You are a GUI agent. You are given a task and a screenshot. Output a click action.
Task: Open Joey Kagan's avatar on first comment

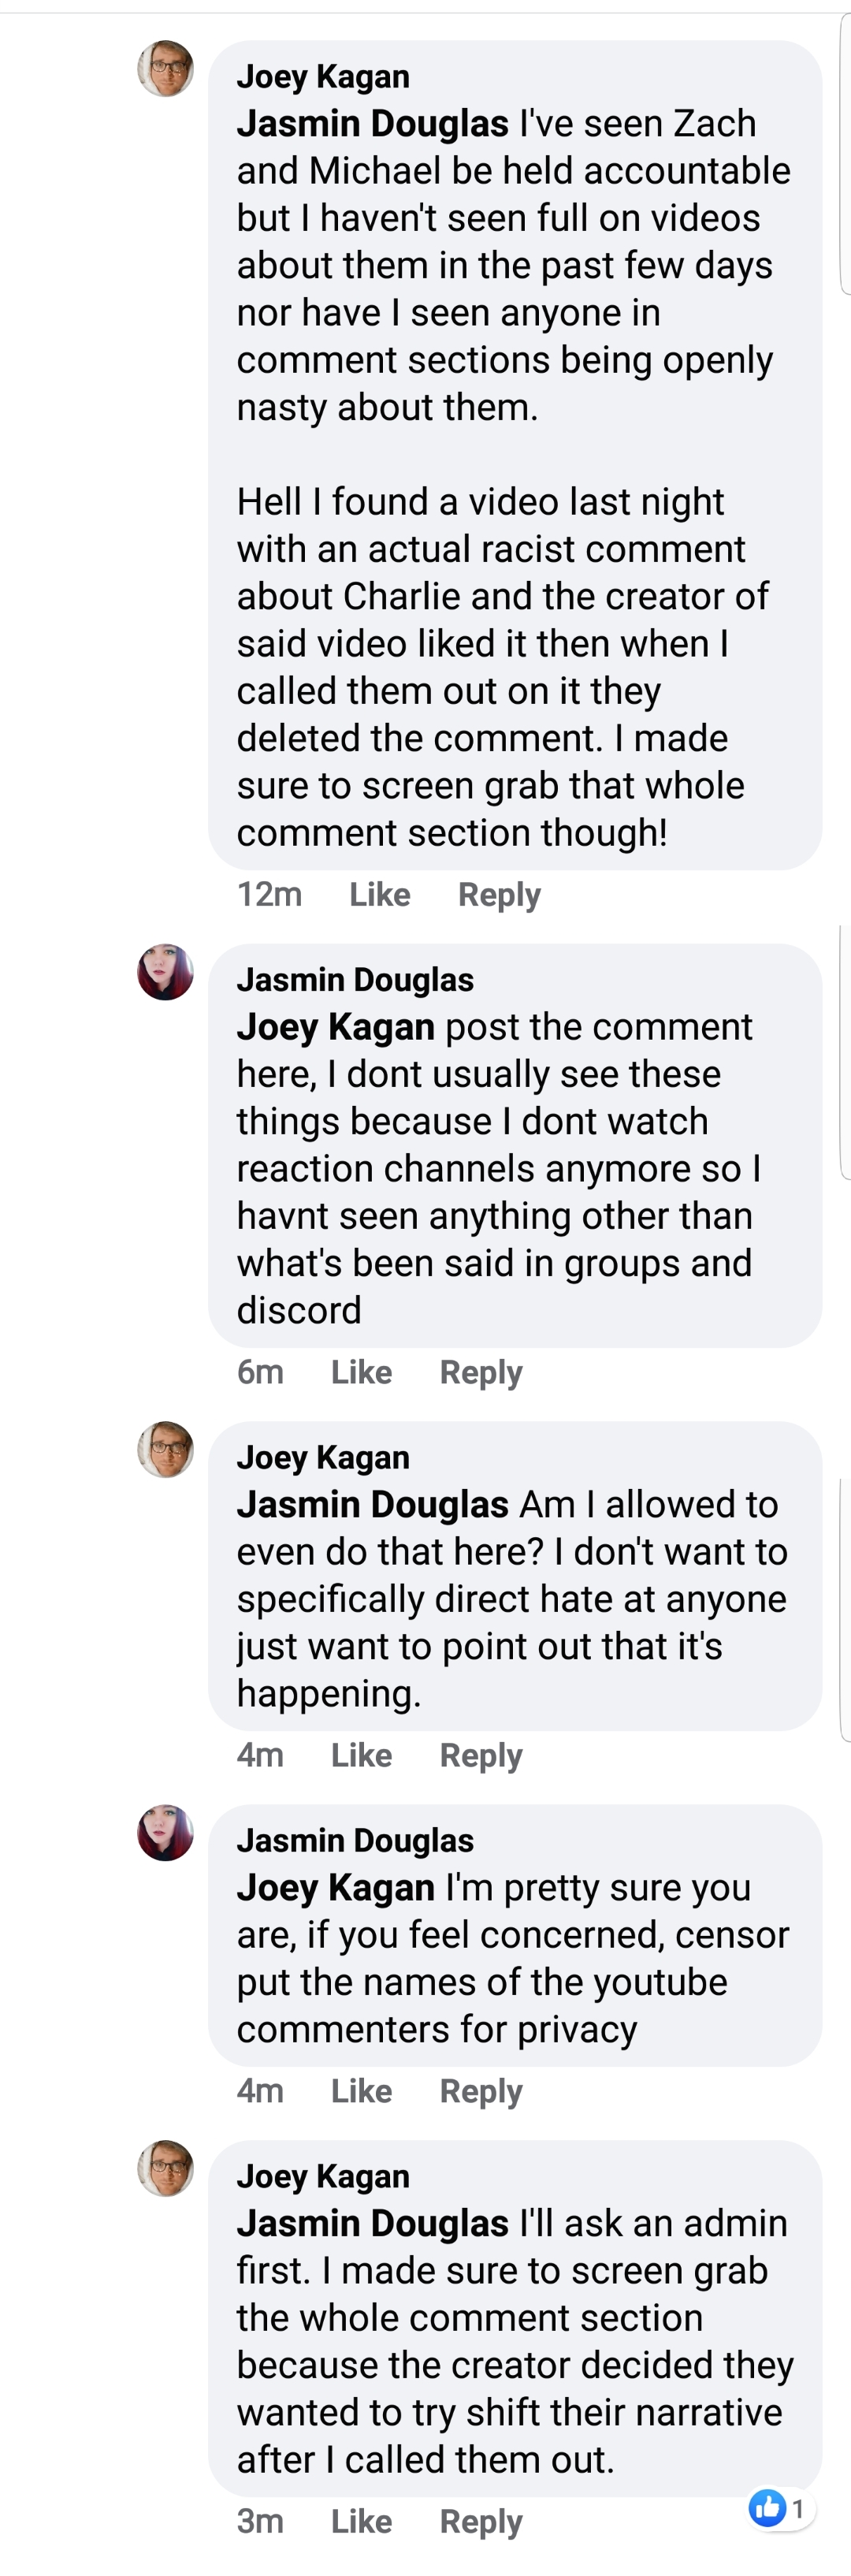pos(165,69)
